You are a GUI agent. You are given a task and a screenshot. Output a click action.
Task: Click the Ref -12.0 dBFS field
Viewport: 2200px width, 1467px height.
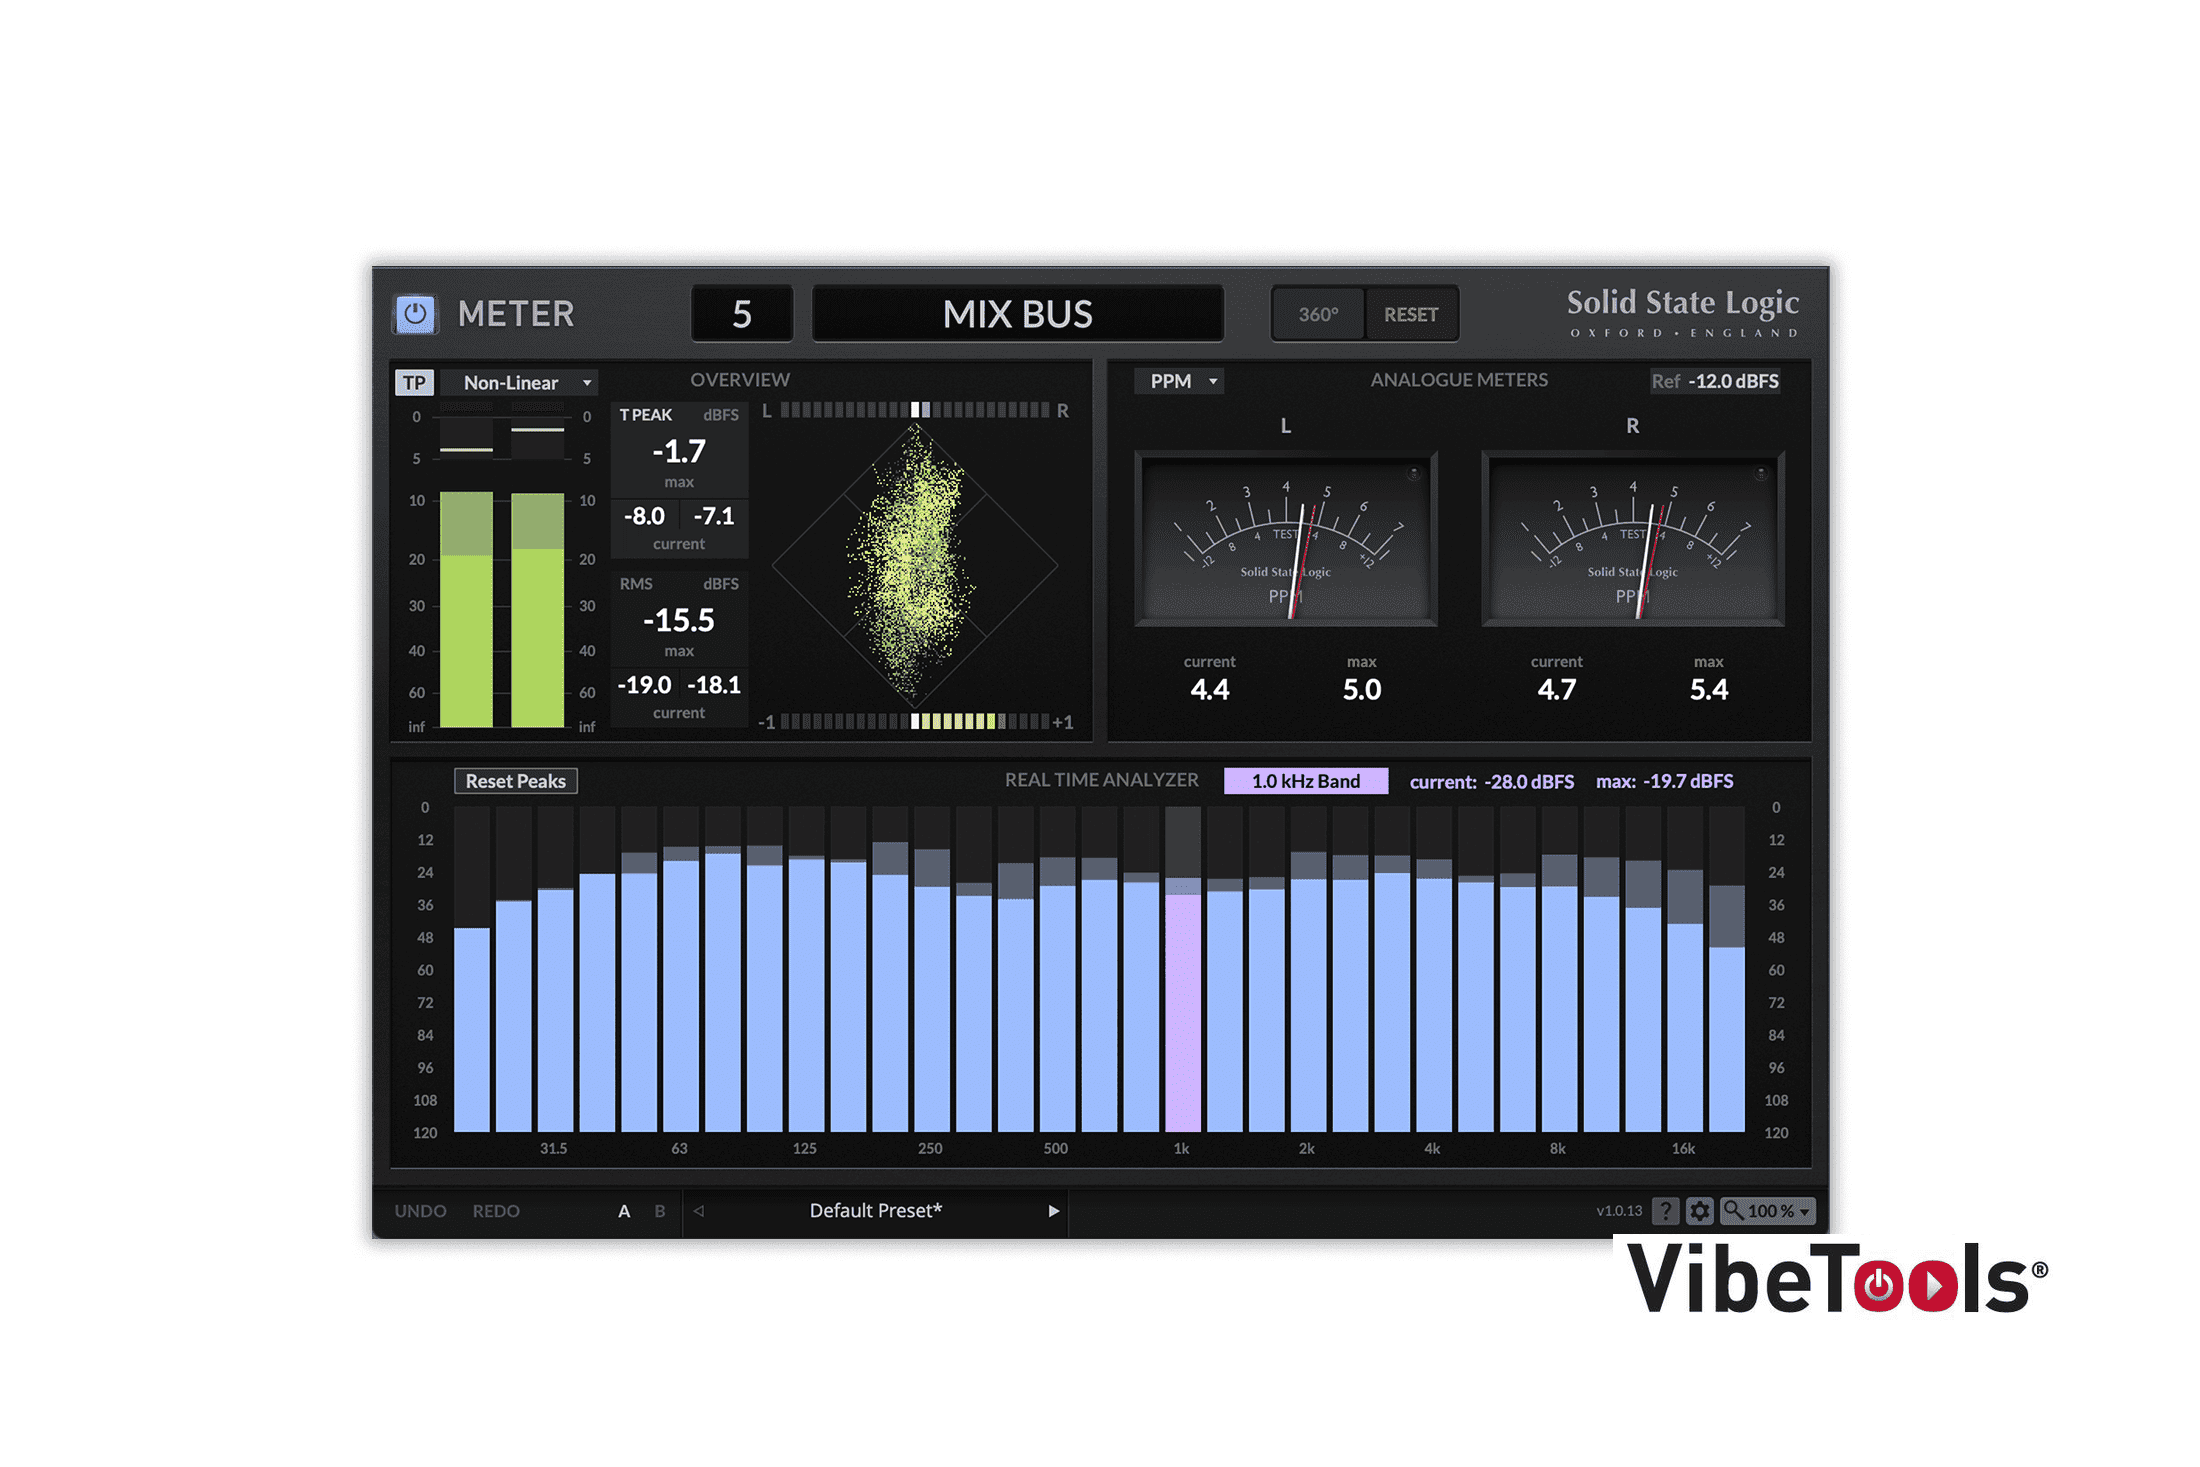[x=1715, y=381]
